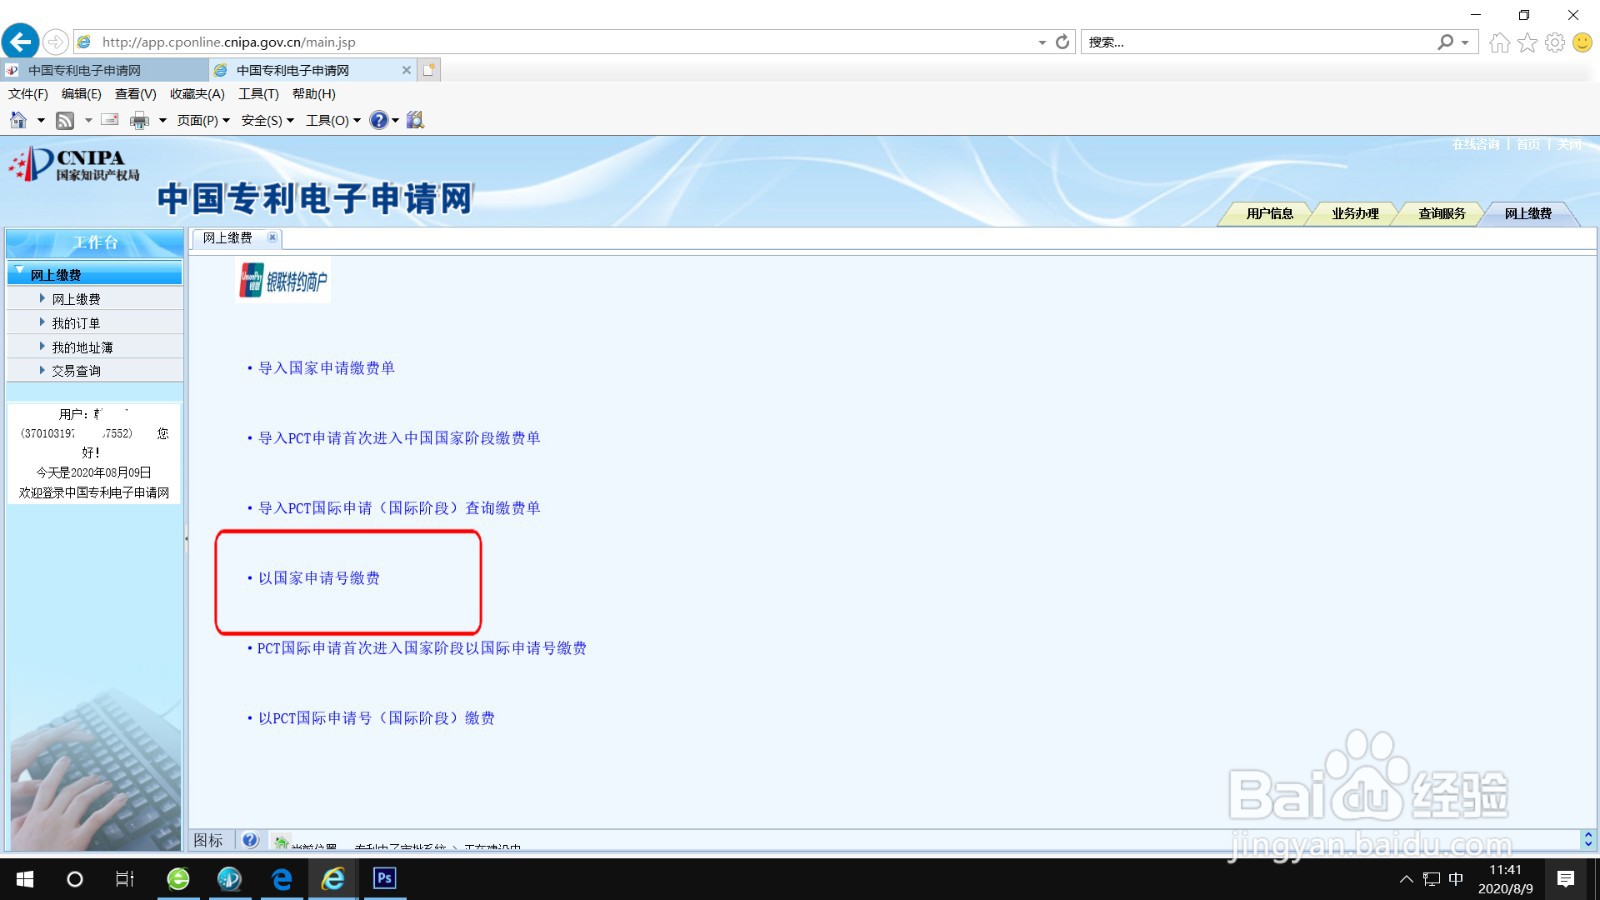Open the 帮助(H) menu
This screenshot has width=1600, height=900.
[x=313, y=94]
